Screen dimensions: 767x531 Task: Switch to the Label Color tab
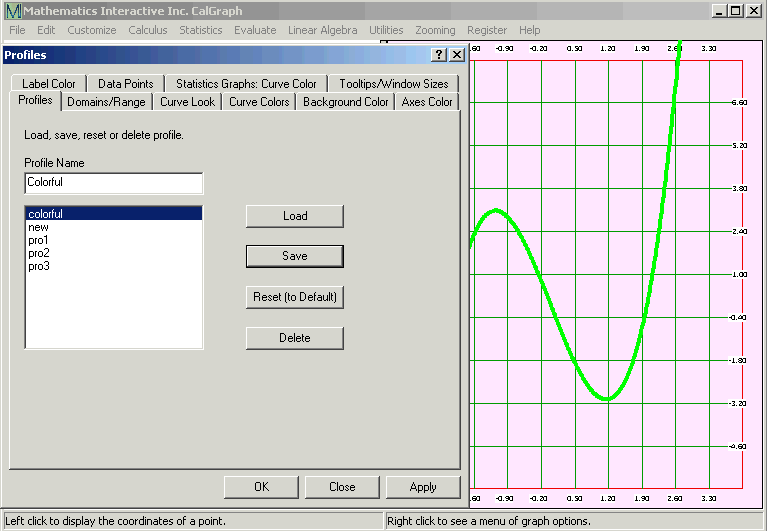[x=48, y=84]
